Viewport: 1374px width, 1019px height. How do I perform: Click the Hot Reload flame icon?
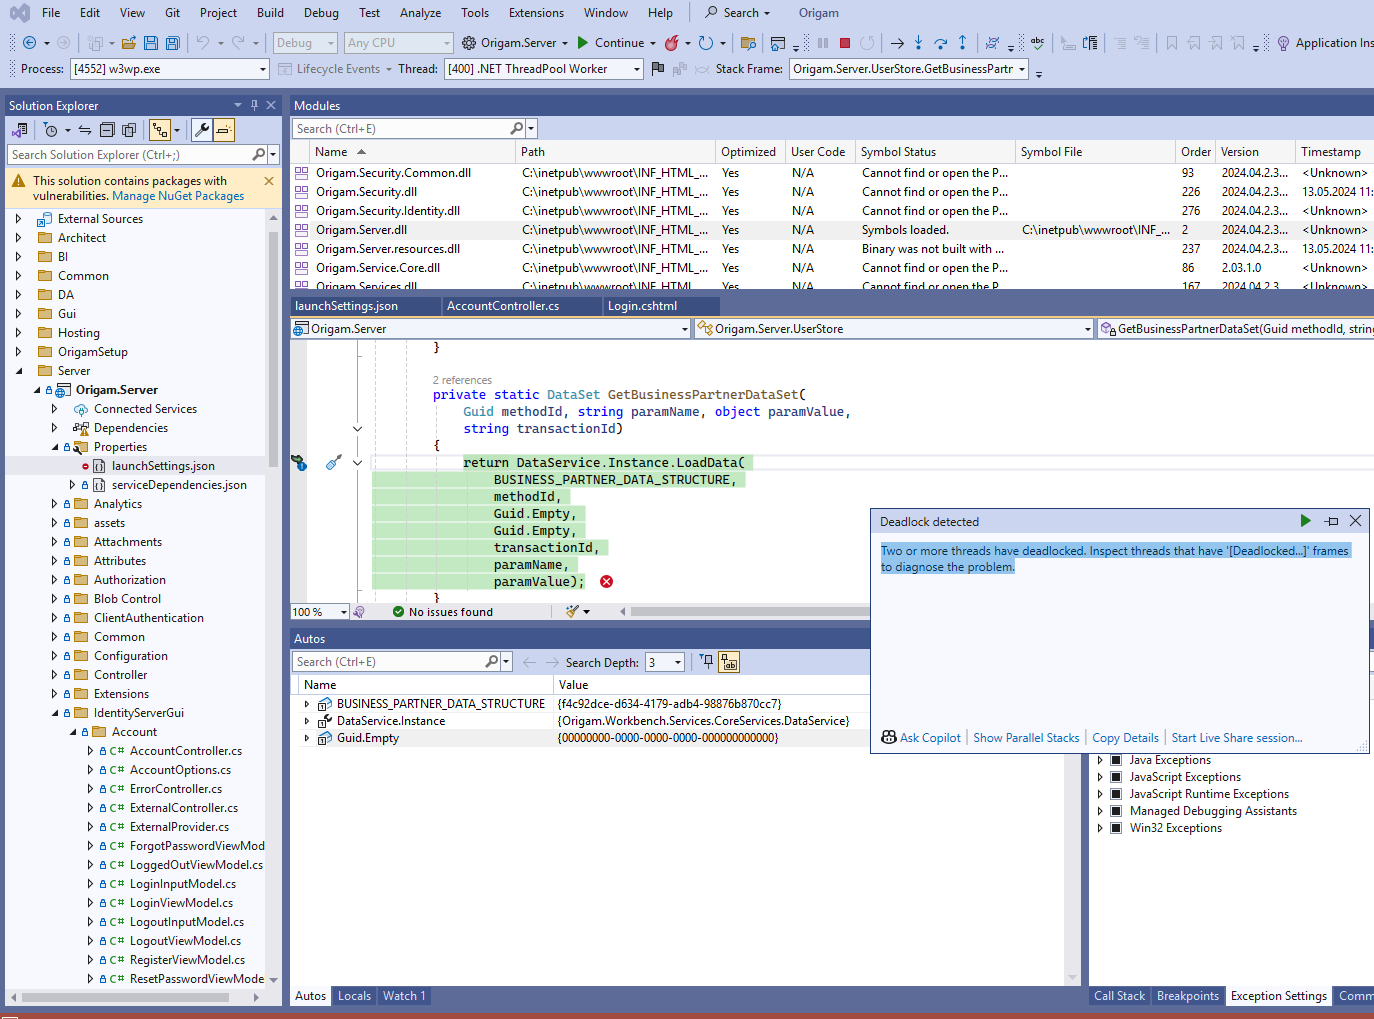tap(672, 43)
